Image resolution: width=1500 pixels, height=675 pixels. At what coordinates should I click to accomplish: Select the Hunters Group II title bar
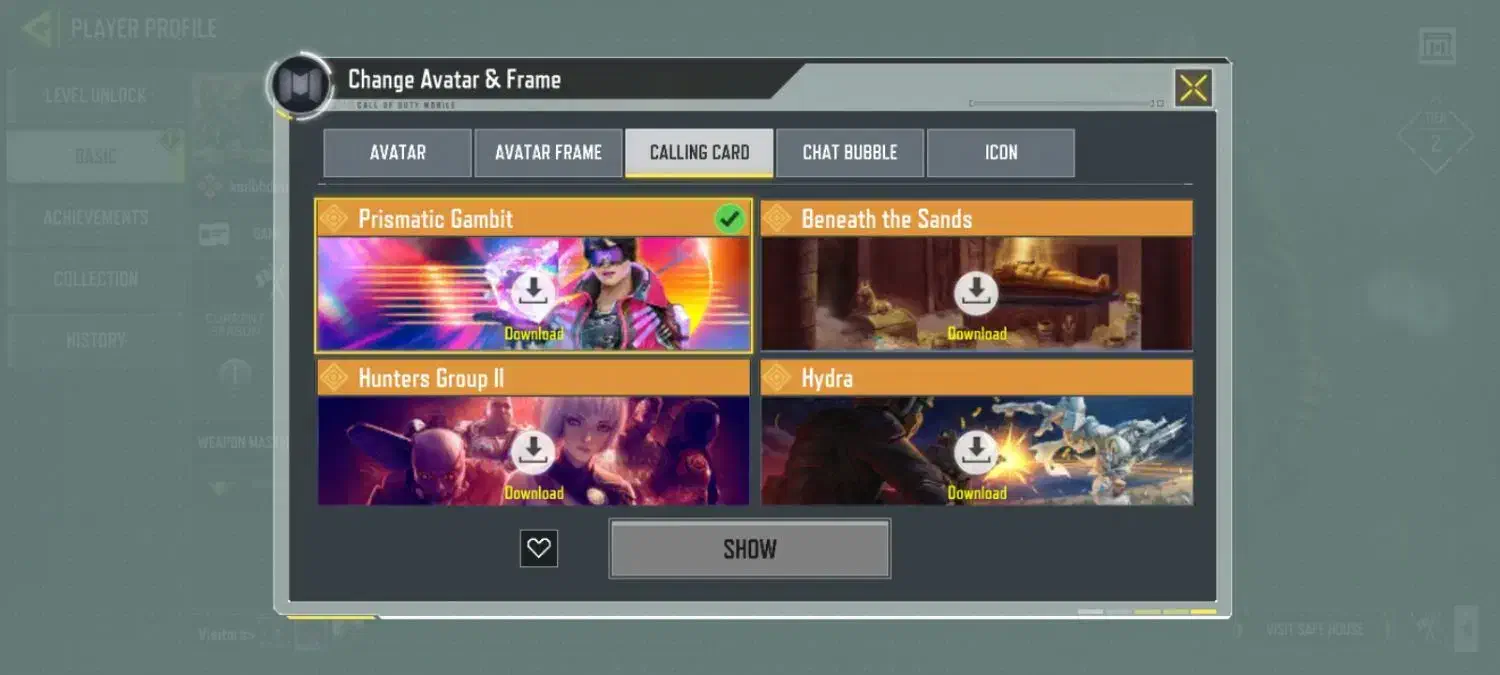(x=533, y=378)
